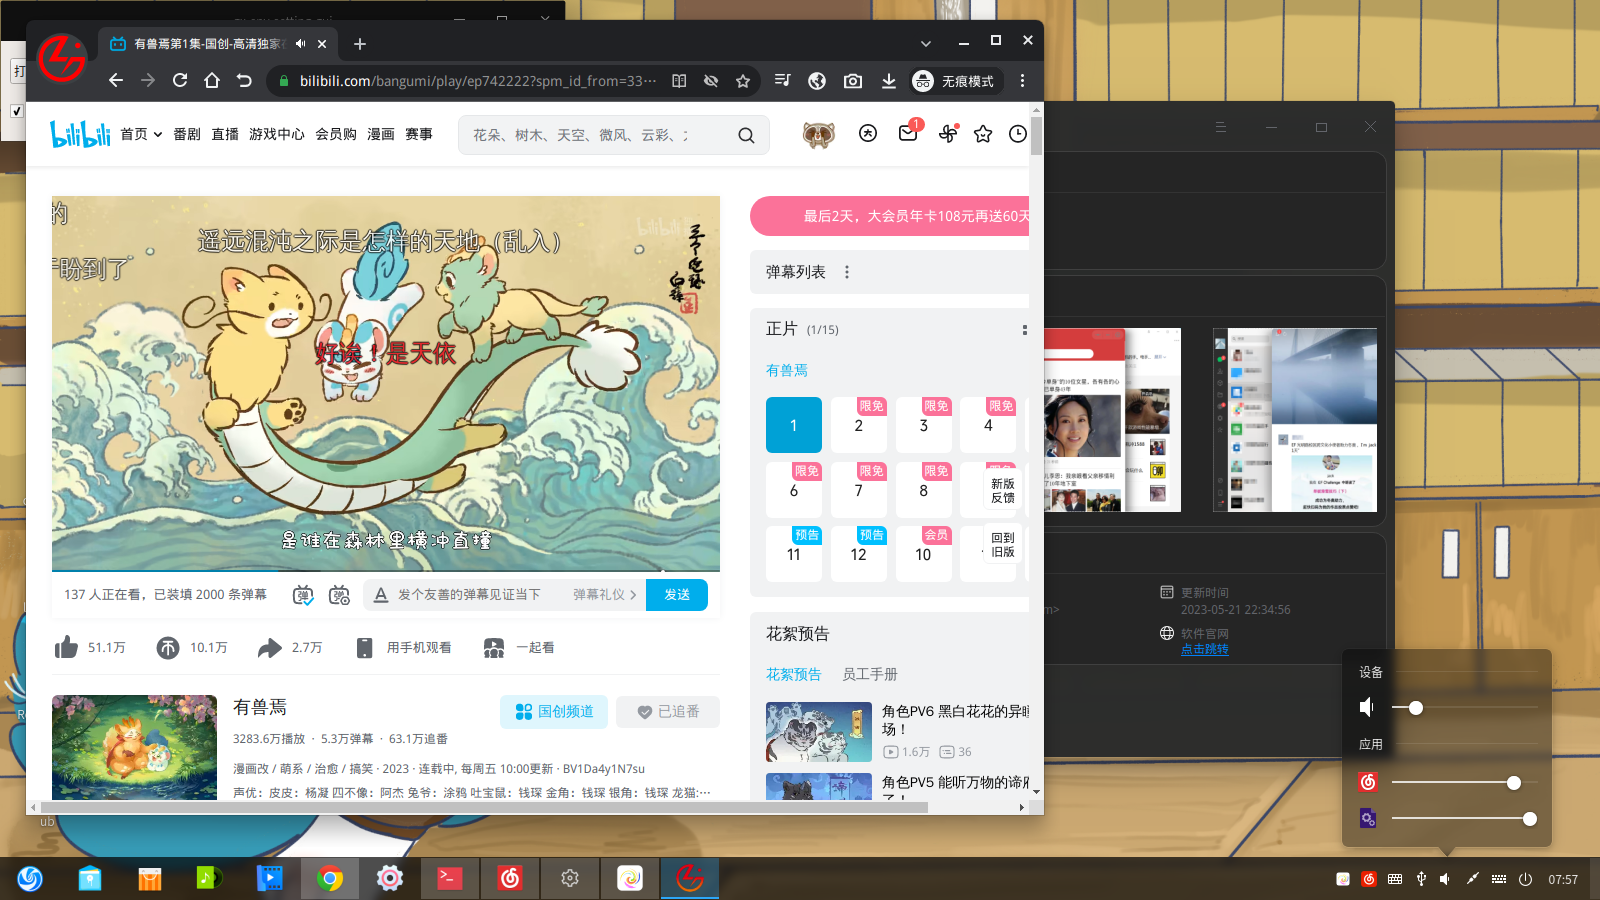This screenshot has width=1600, height=900.
Task: Select episode 7
Action: [x=859, y=490]
